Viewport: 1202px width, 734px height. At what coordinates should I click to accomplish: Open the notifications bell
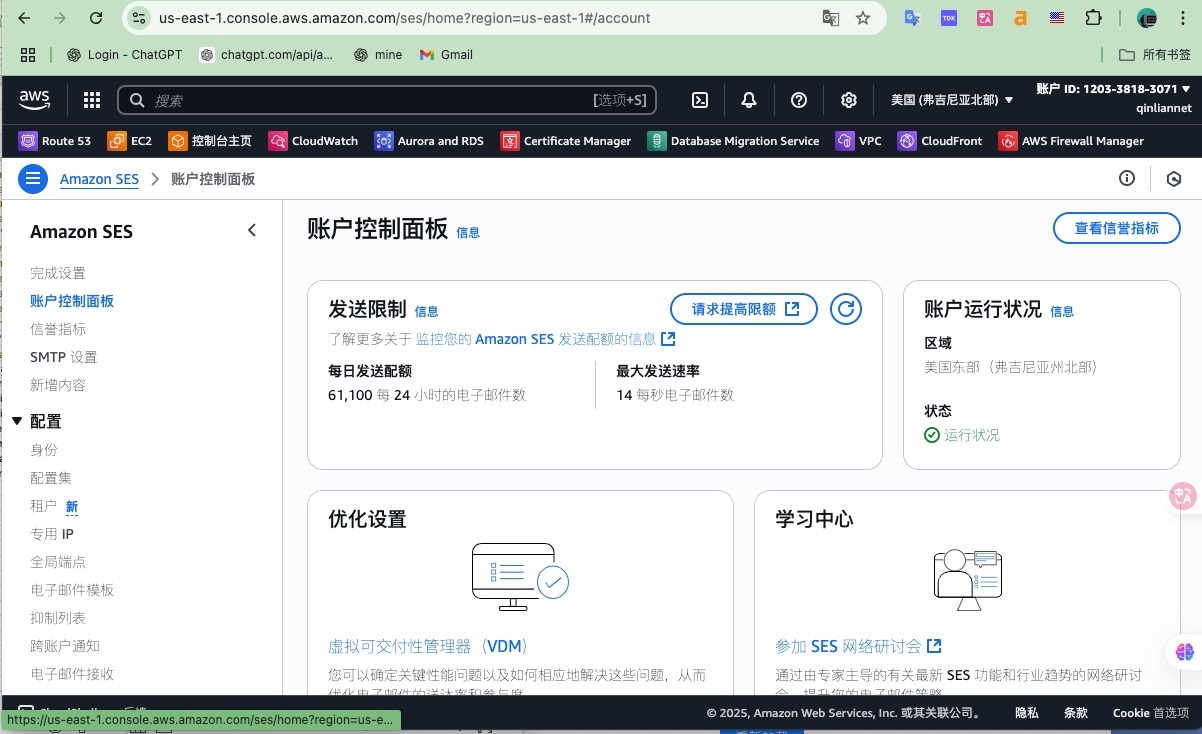tap(749, 100)
